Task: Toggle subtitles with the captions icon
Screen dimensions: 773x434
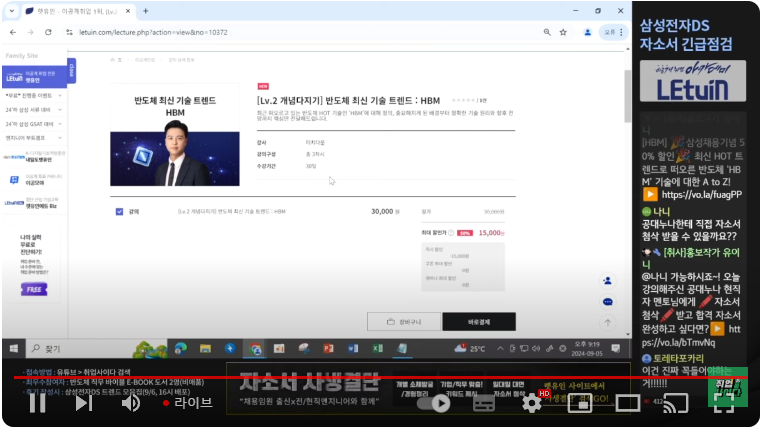Action: coord(485,403)
